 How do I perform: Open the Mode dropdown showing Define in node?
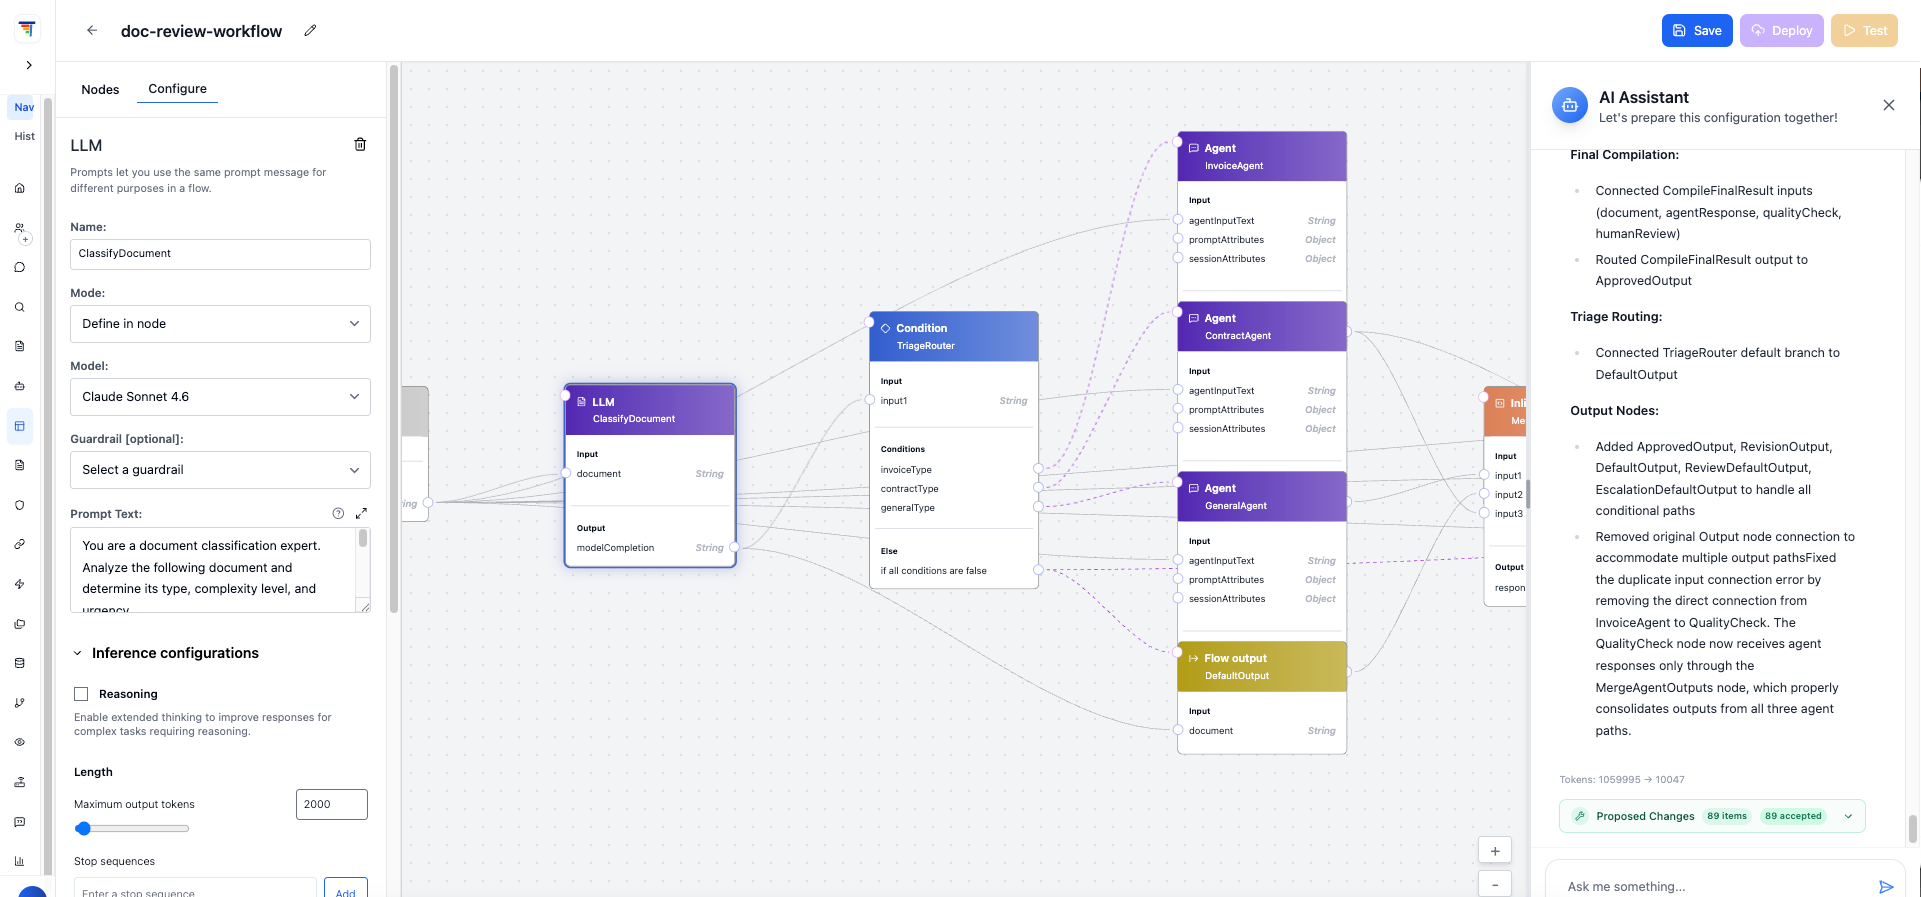click(220, 324)
